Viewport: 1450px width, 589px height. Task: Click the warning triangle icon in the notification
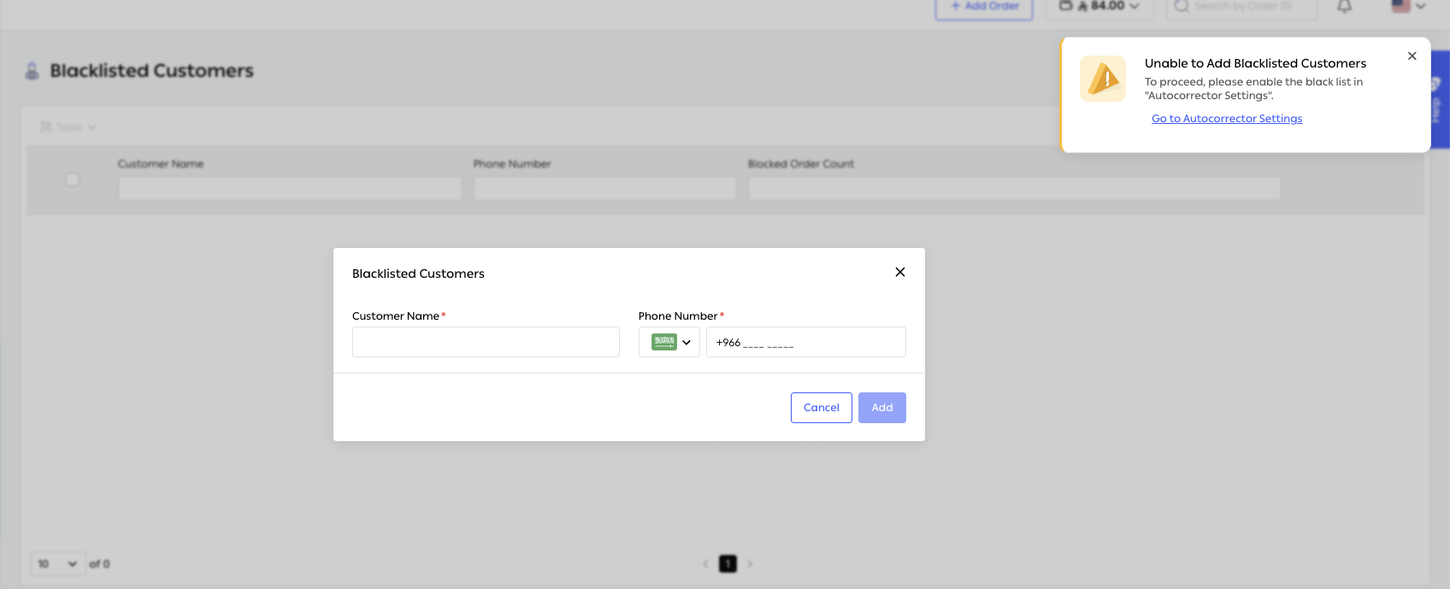pos(1103,79)
